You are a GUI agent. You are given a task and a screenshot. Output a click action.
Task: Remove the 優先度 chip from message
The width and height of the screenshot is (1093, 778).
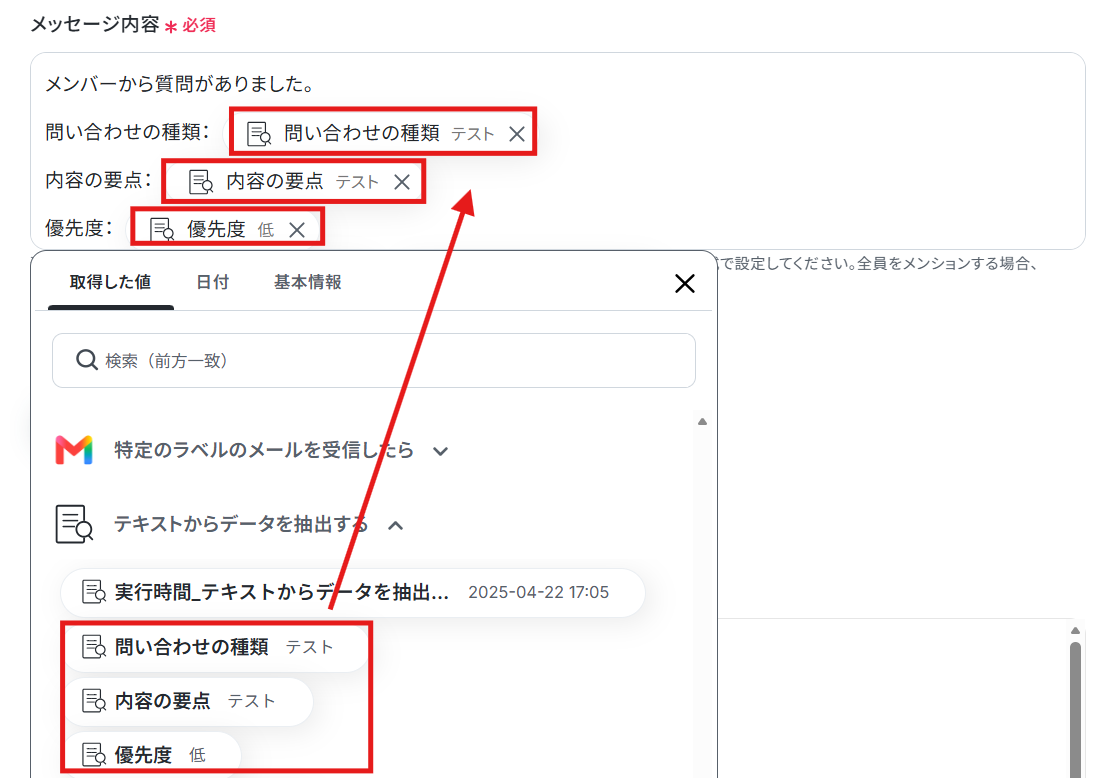click(x=297, y=230)
